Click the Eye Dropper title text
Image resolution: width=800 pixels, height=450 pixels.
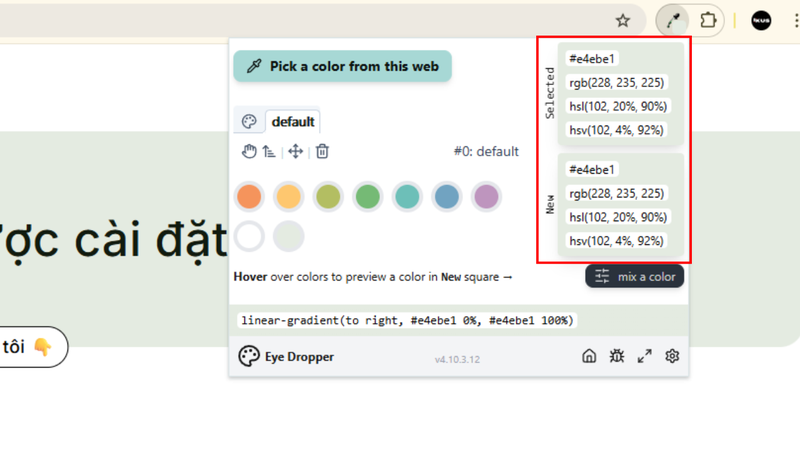tap(299, 357)
